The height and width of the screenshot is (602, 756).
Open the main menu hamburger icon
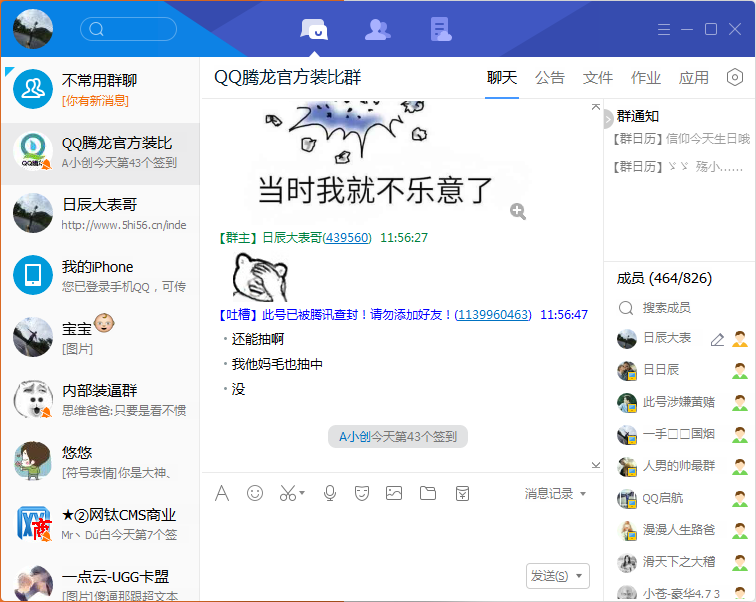click(x=662, y=30)
